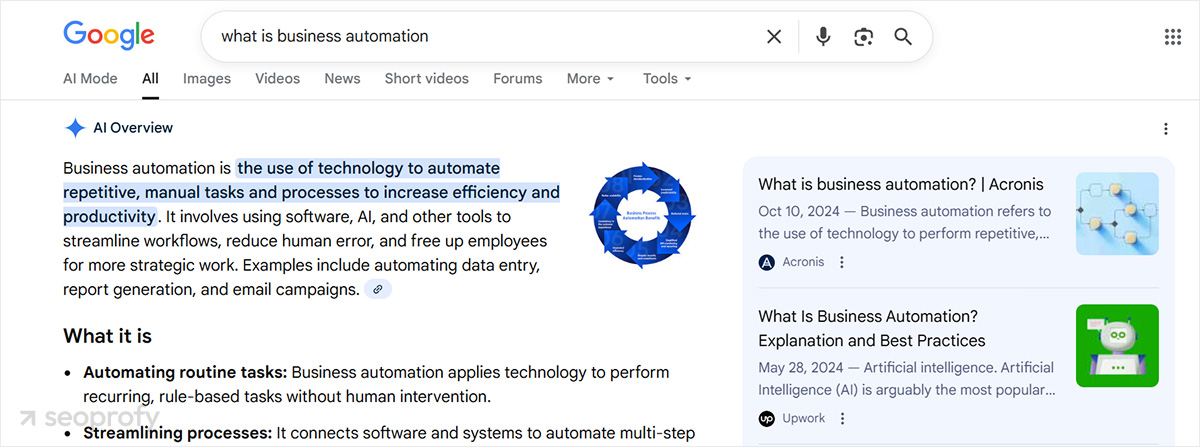Open AI Overview three-dot options menu
The height and width of the screenshot is (447, 1200).
[x=1165, y=129]
